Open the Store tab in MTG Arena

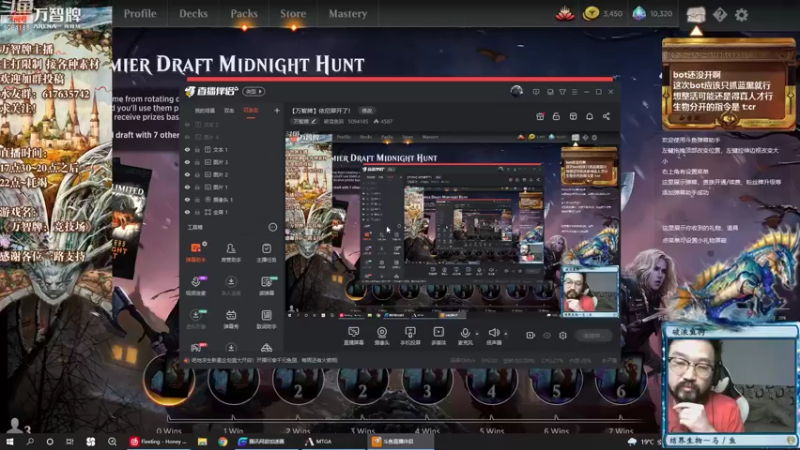tap(293, 14)
